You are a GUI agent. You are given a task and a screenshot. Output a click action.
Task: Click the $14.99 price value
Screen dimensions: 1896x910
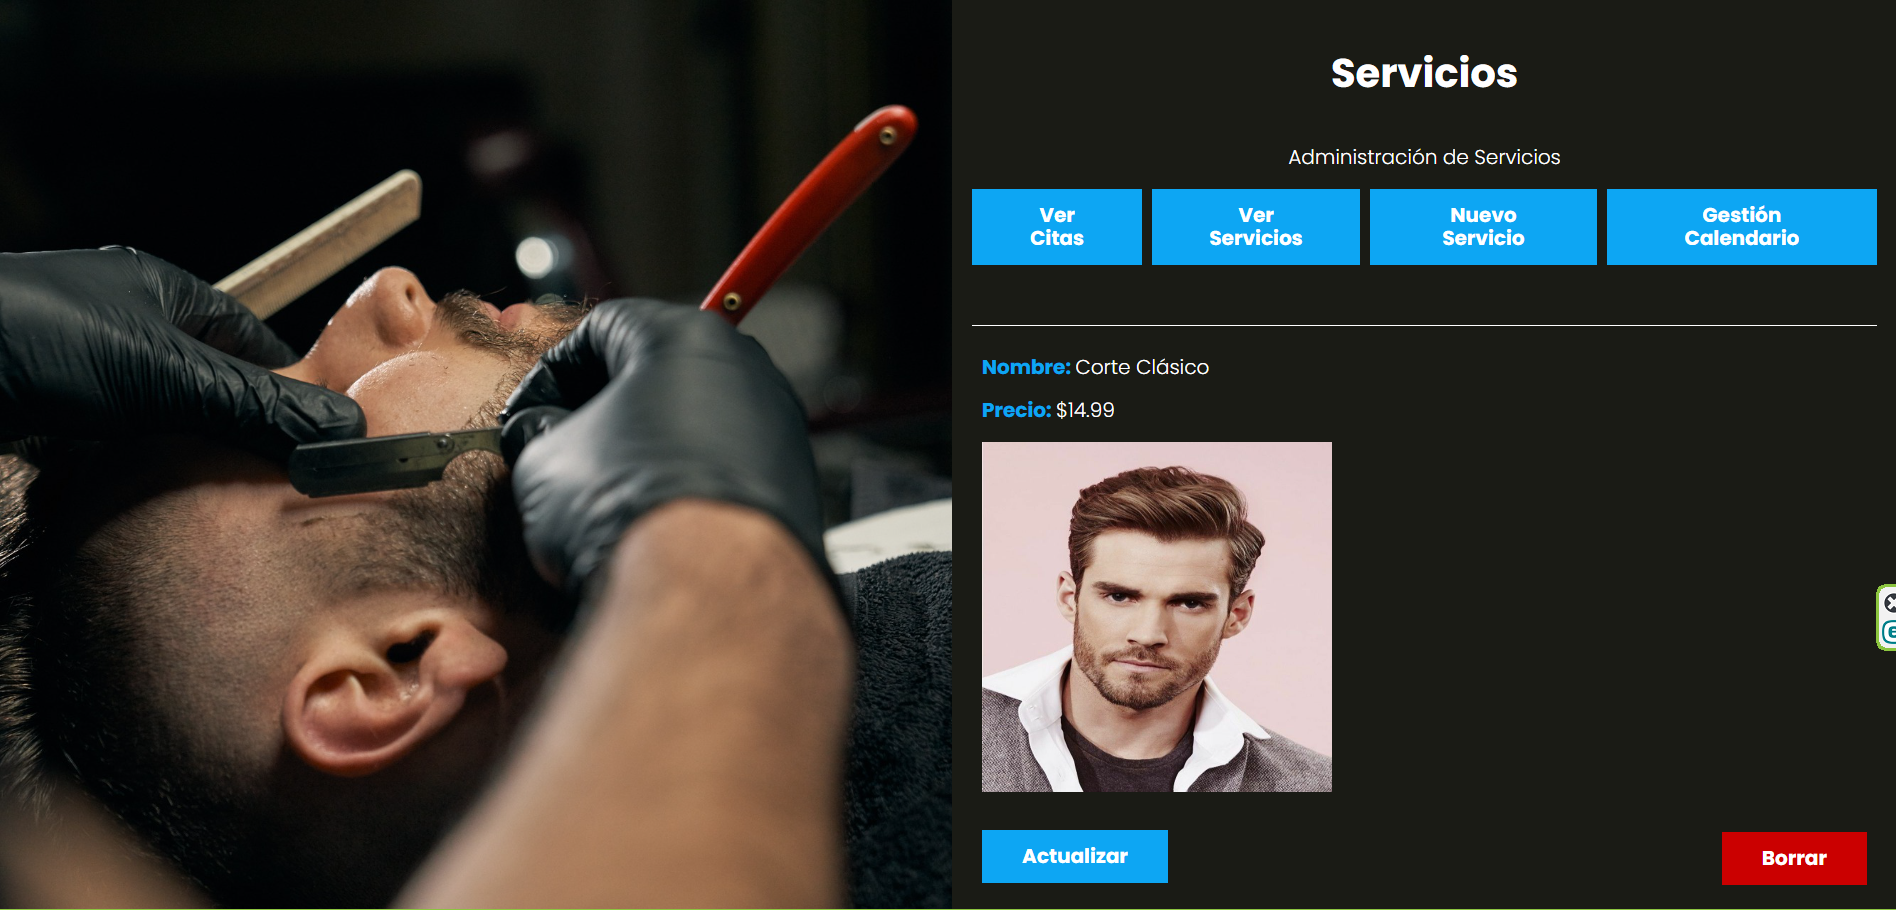[x=1085, y=410]
